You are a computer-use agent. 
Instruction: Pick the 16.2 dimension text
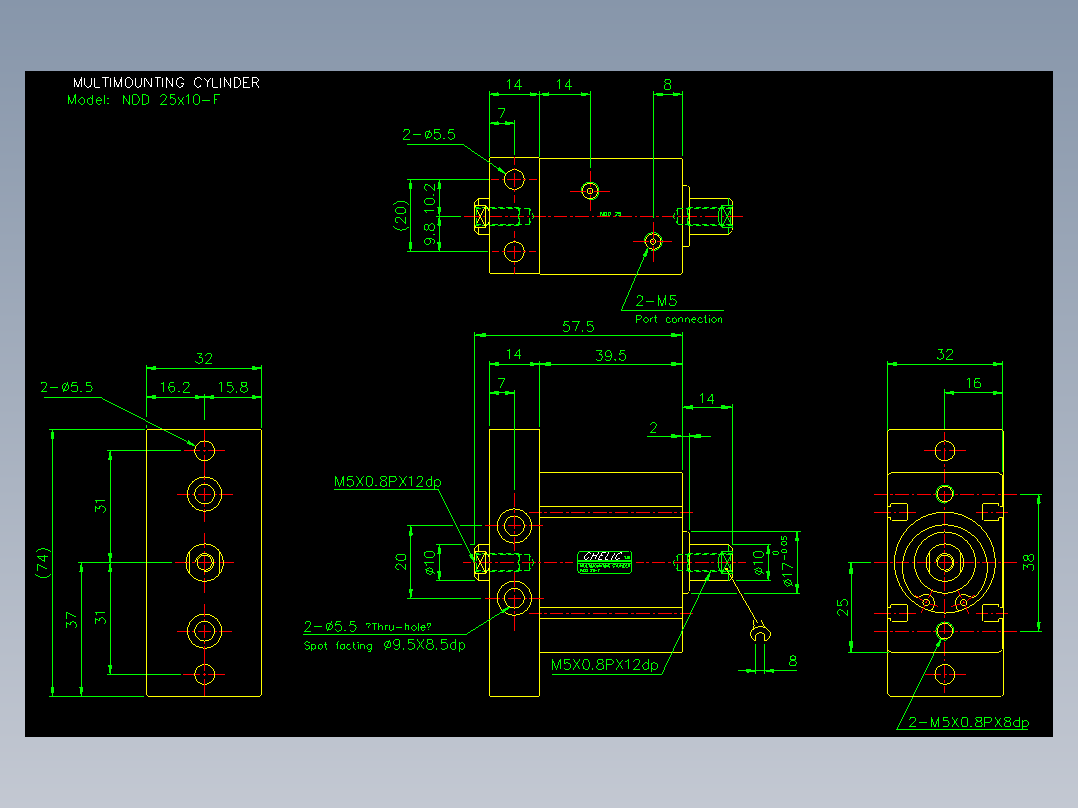[x=175, y=387]
